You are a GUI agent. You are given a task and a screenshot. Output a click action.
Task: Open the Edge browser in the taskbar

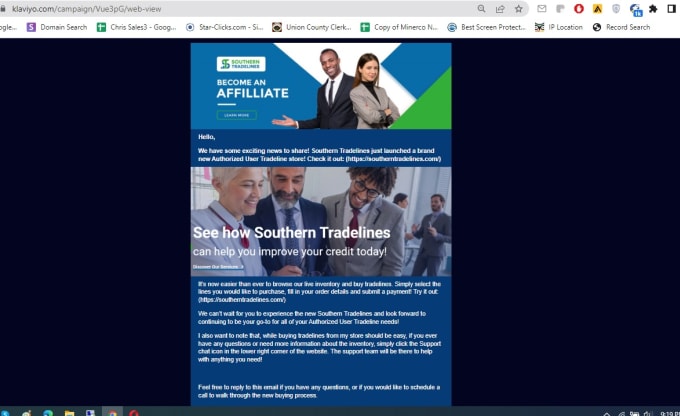[48, 413]
